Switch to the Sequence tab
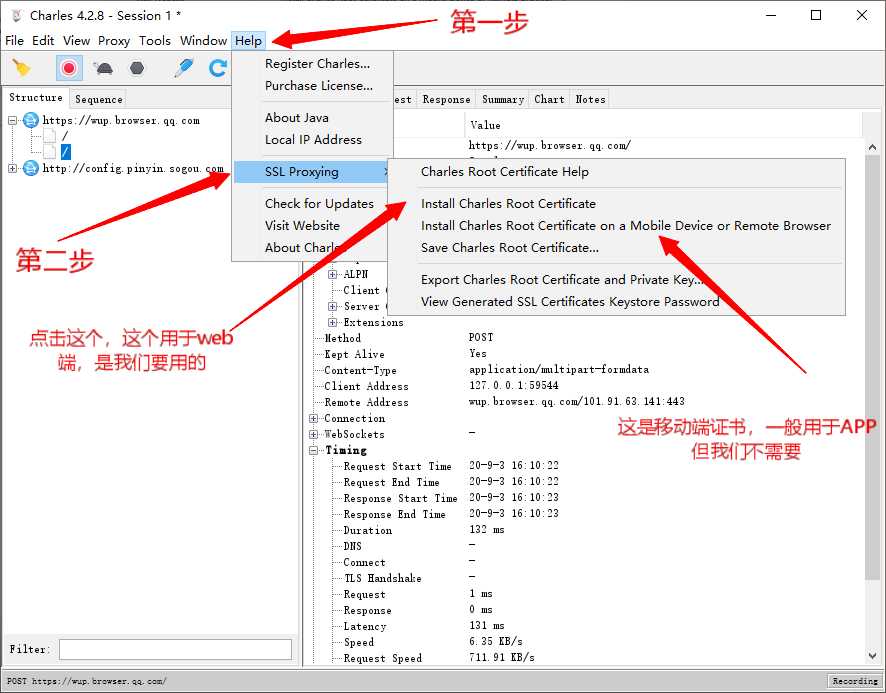The image size is (886, 693). pos(98,99)
